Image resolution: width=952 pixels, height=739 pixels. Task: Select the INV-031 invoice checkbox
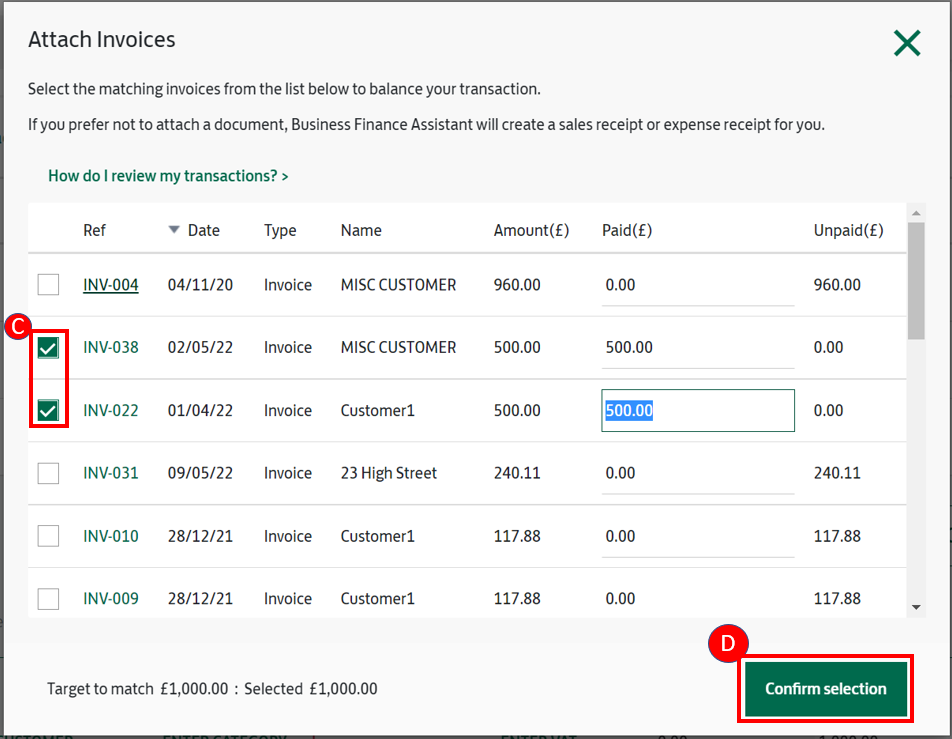tap(48, 473)
